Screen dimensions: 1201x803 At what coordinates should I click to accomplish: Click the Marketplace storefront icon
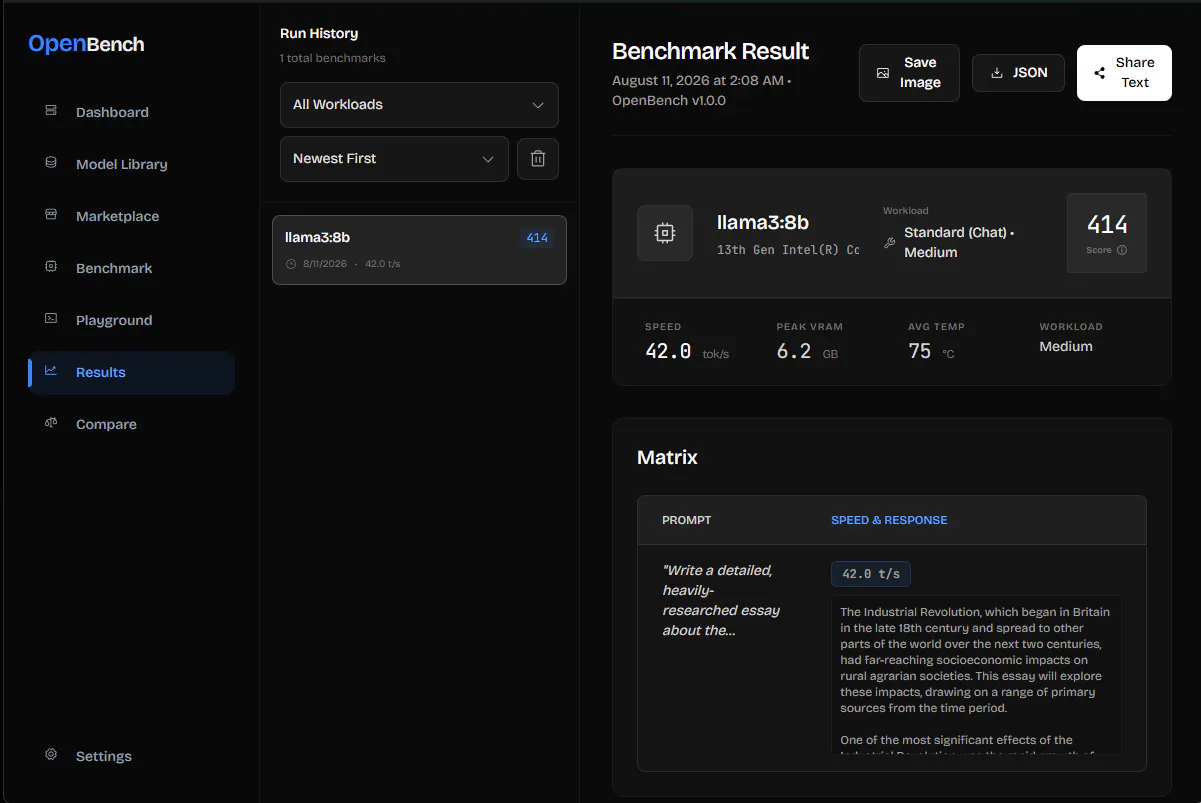[51, 215]
